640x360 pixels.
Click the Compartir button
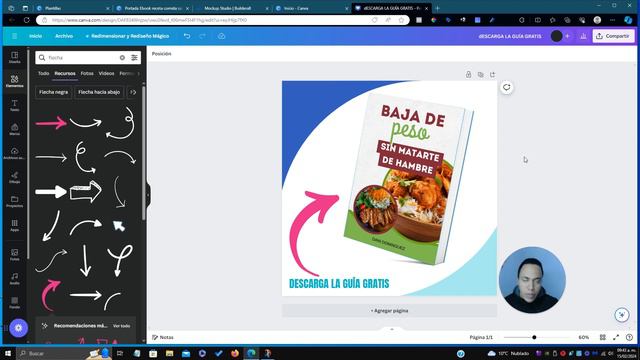(613, 36)
